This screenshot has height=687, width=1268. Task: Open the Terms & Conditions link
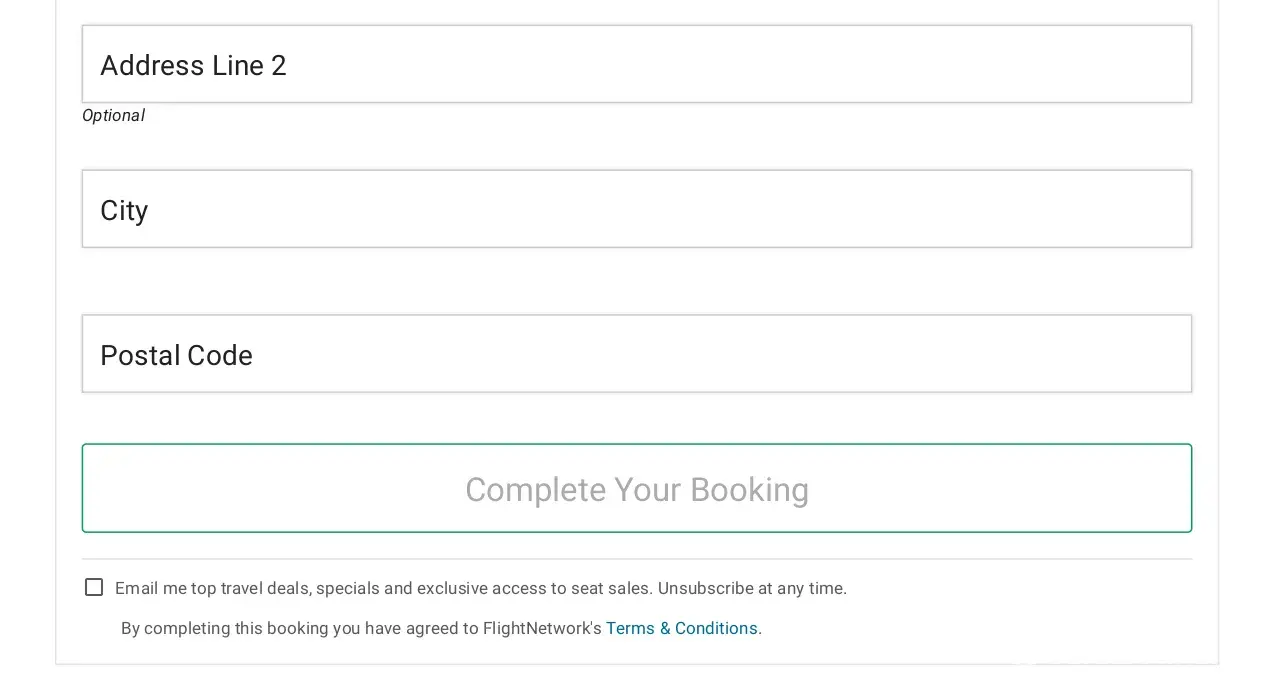coord(683,629)
